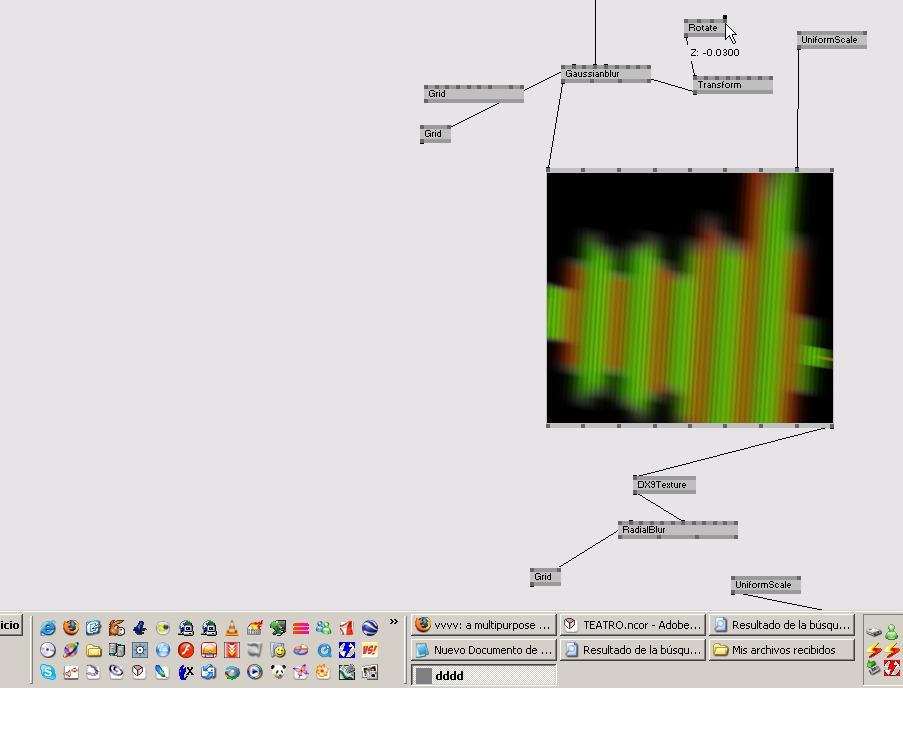Click the Z rotation value -0.0300
The height and width of the screenshot is (732, 903).
pos(715,53)
